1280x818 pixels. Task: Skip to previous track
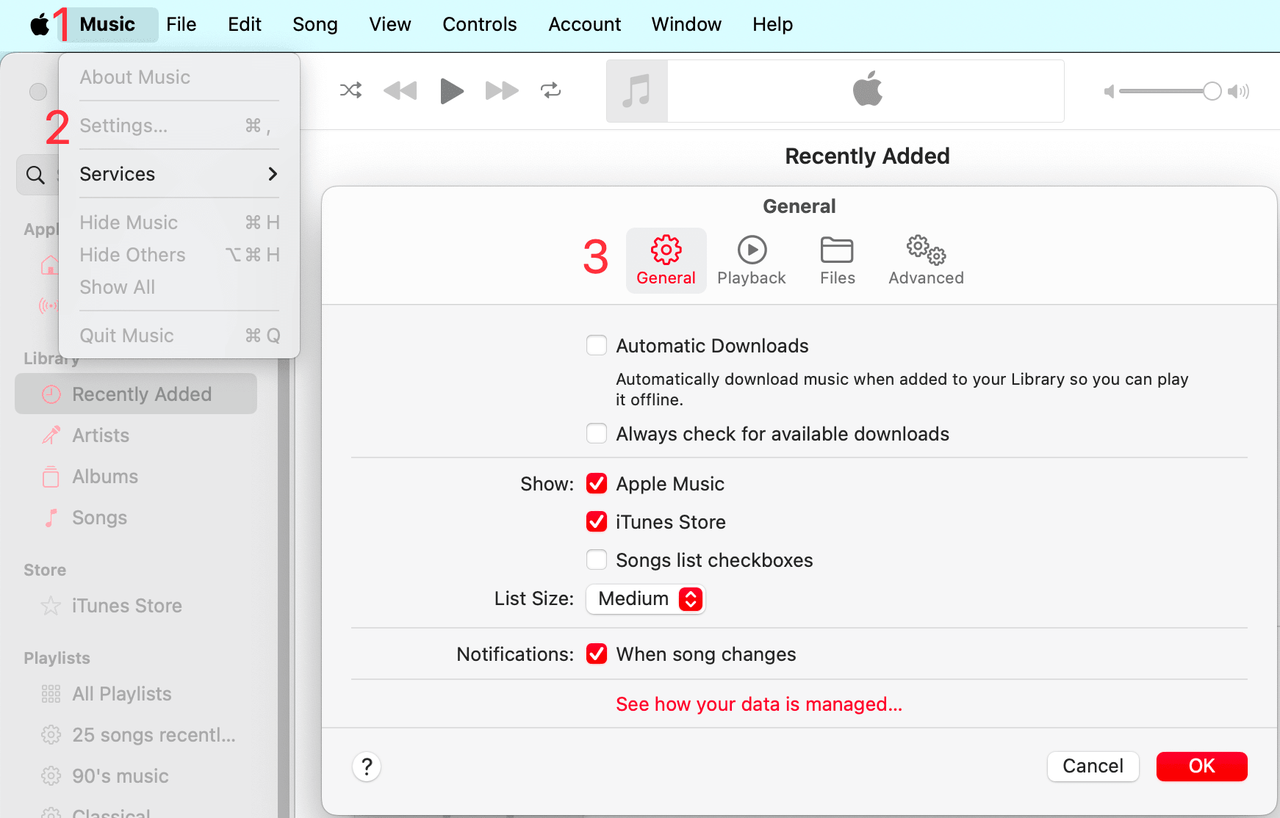click(x=400, y=91)
